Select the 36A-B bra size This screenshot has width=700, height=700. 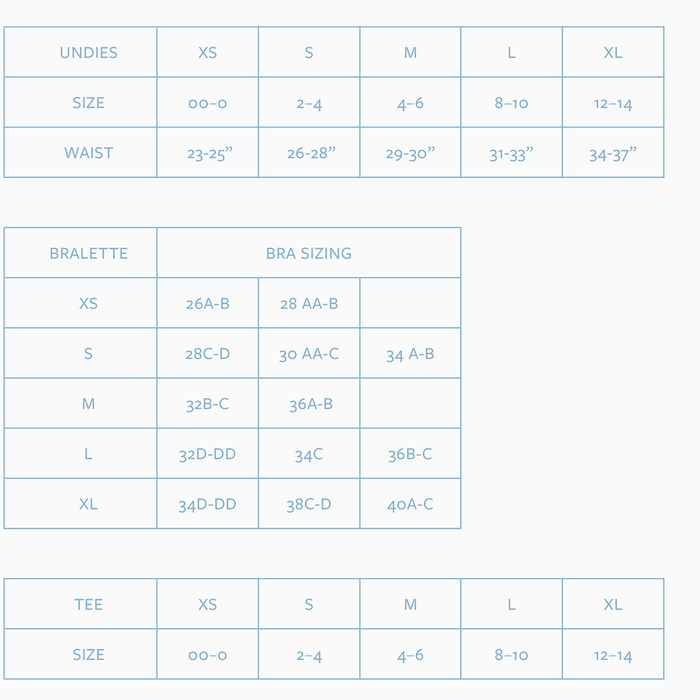coord(310,404)
